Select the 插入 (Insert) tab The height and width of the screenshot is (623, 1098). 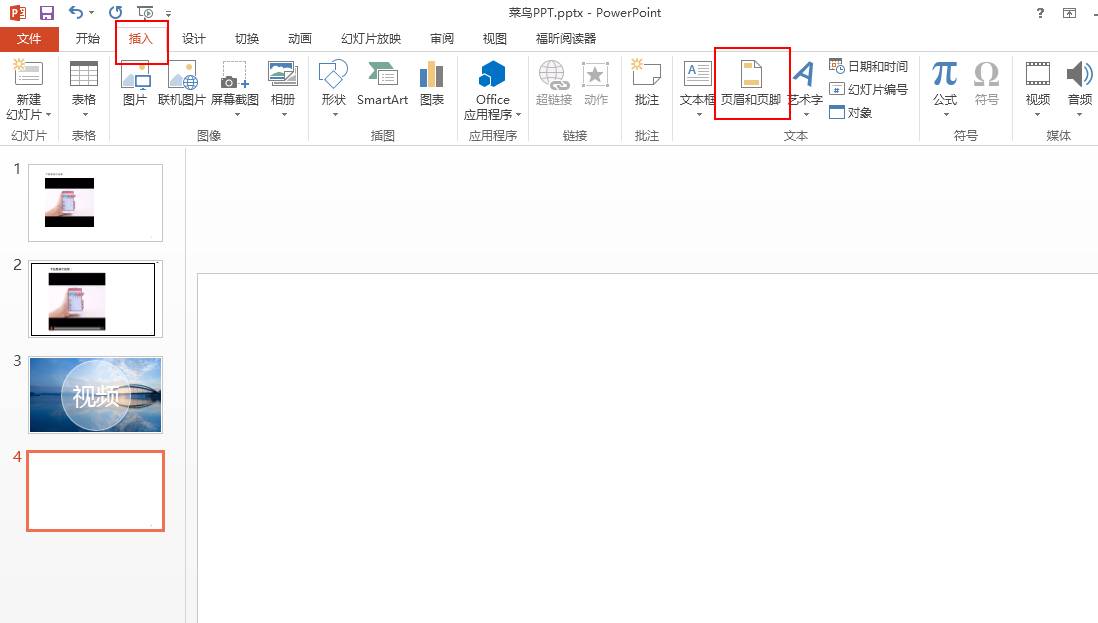click(x=141, y=38)
